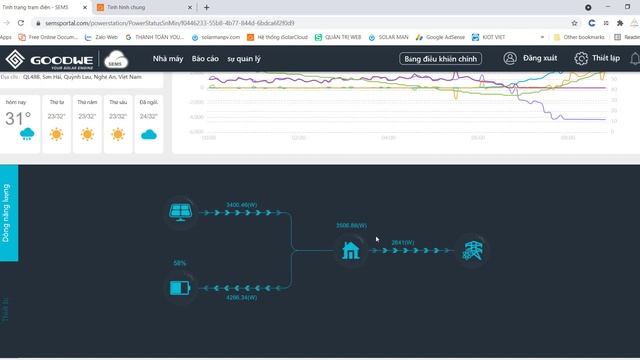
Task: Switch to the Tình hình chung browser tab
Action: (x=142, y=7)
